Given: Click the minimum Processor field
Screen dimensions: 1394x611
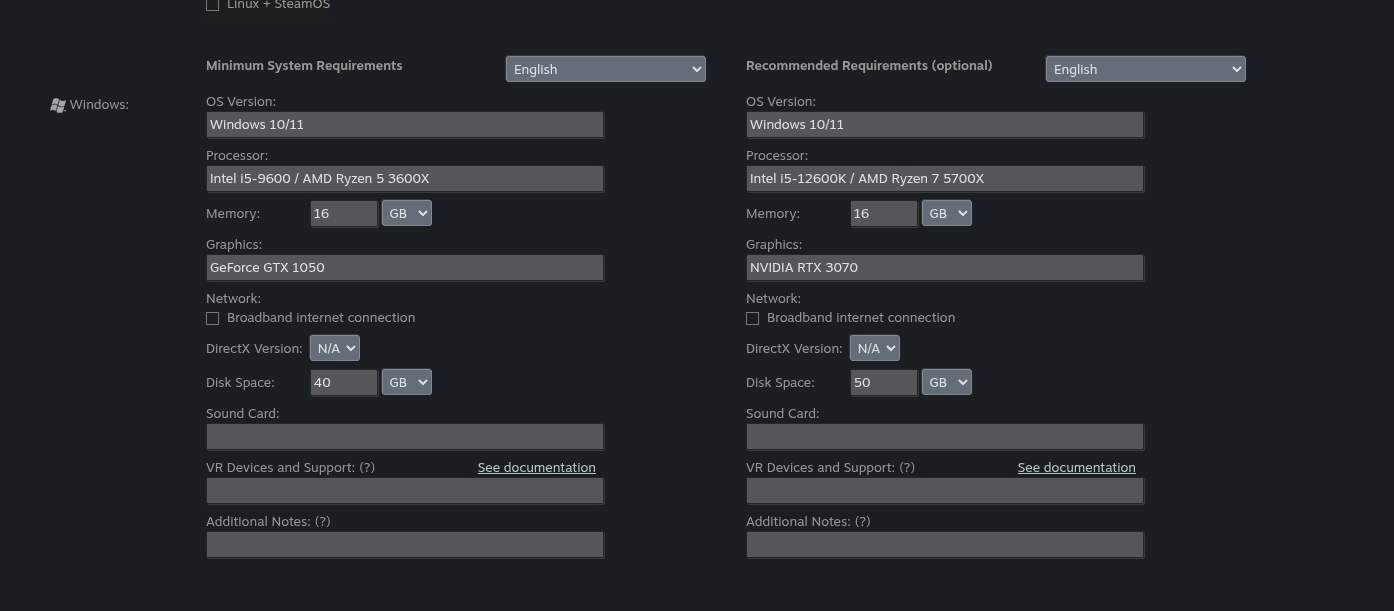Looking at the screenshot, I should click(405, 179).
